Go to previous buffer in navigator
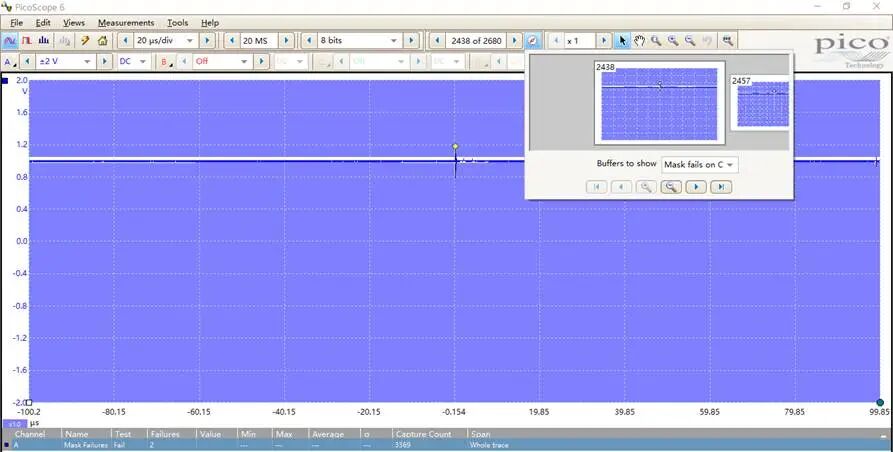893x452 pixels. pos(621,187)
